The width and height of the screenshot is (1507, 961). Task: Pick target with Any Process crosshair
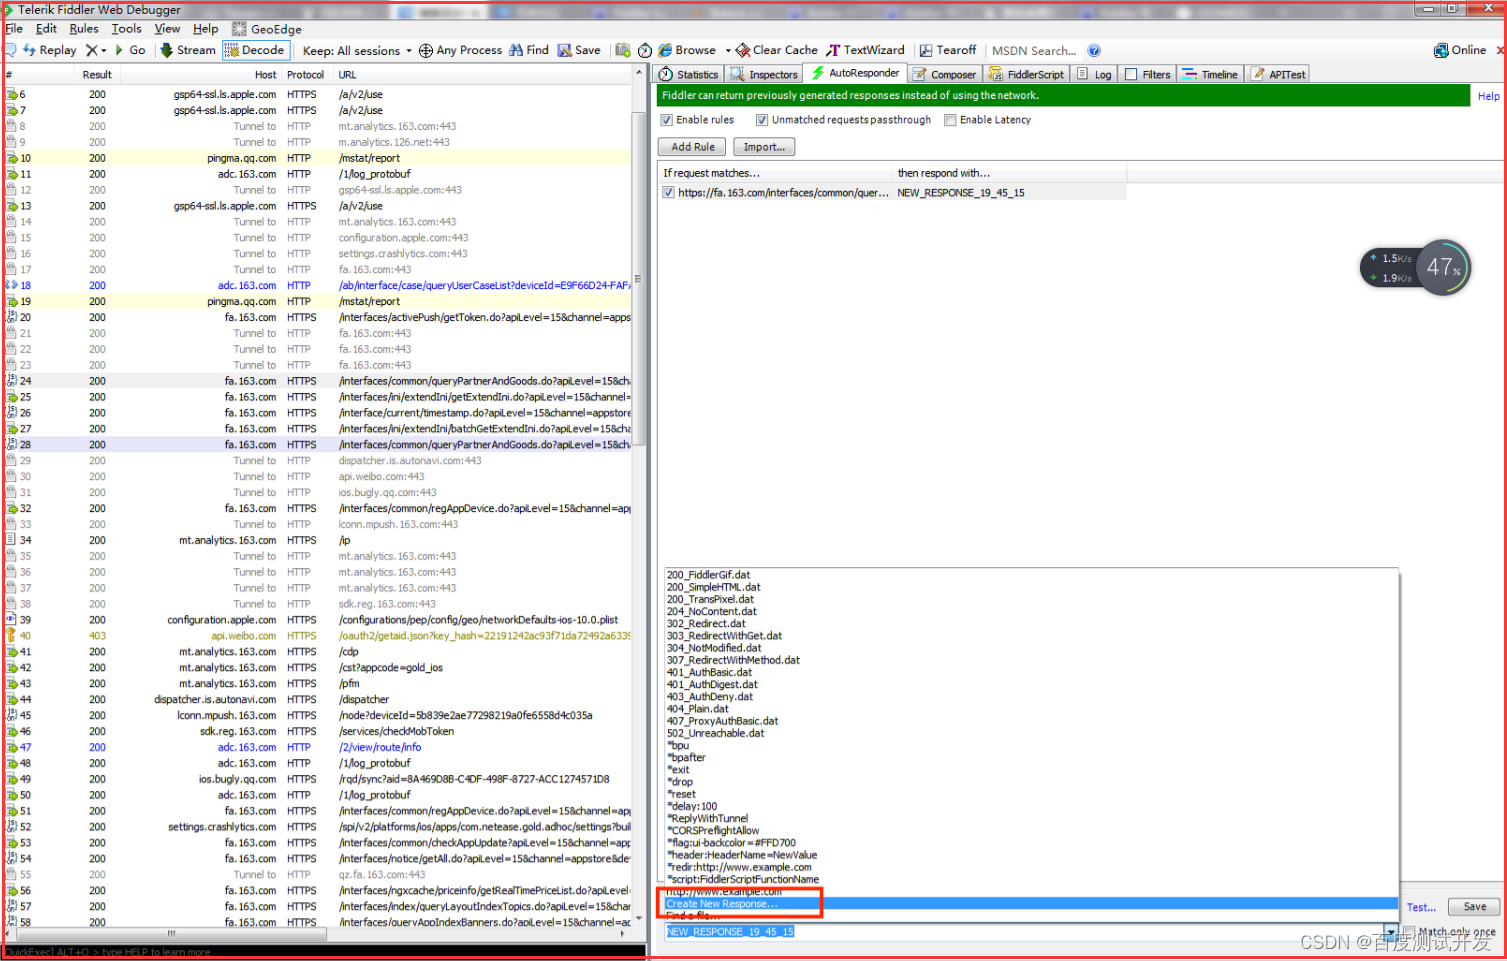(460, 50)
